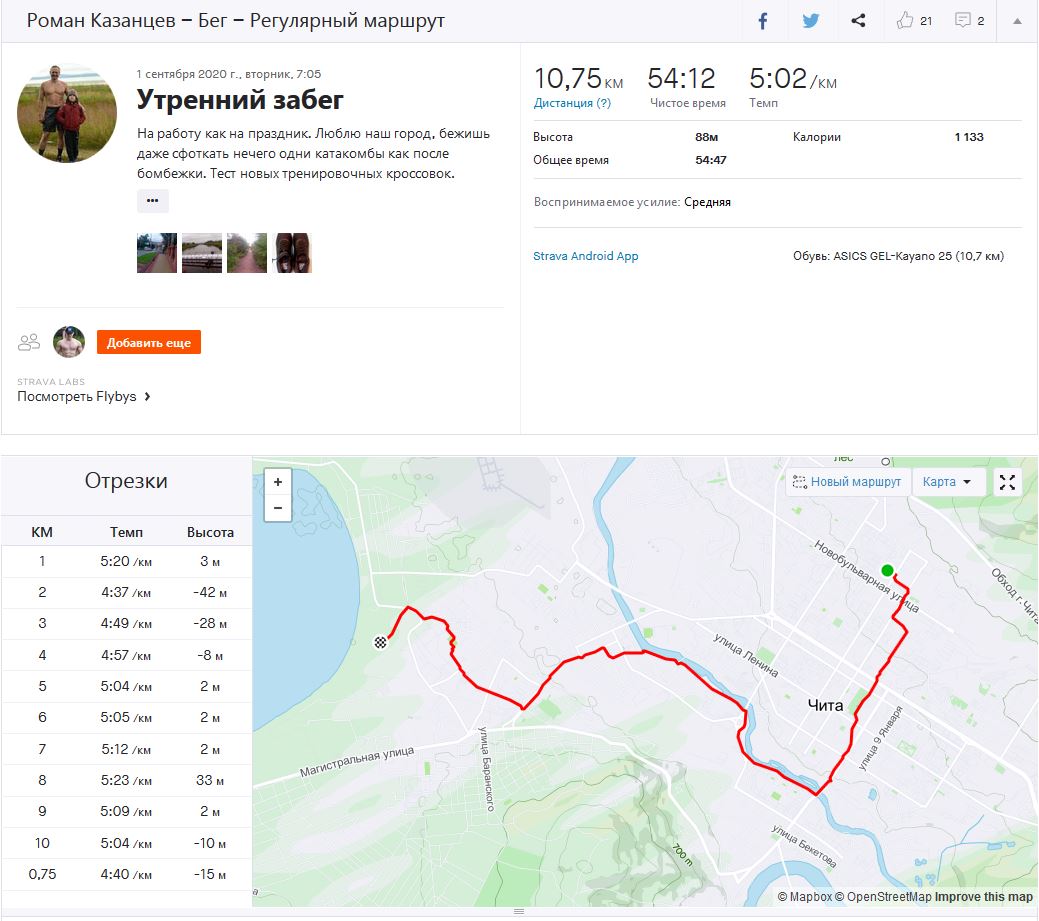Click Новый маршрут on the map
The image size is (1039, 921).
[846, 482]
